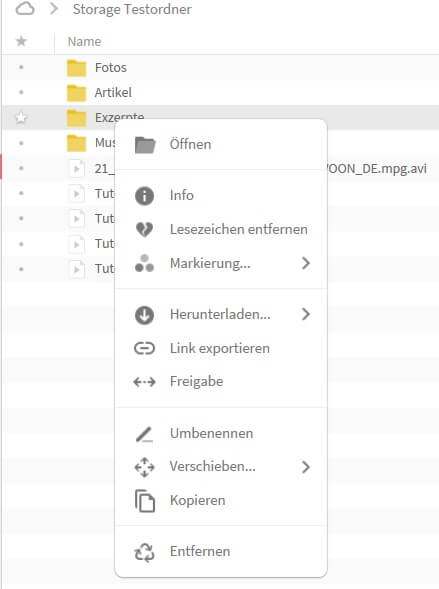The height and width of the screenshot is (589, 439).
Task: Click the cloud icon in breadcrumb
Action: [25, 9]
